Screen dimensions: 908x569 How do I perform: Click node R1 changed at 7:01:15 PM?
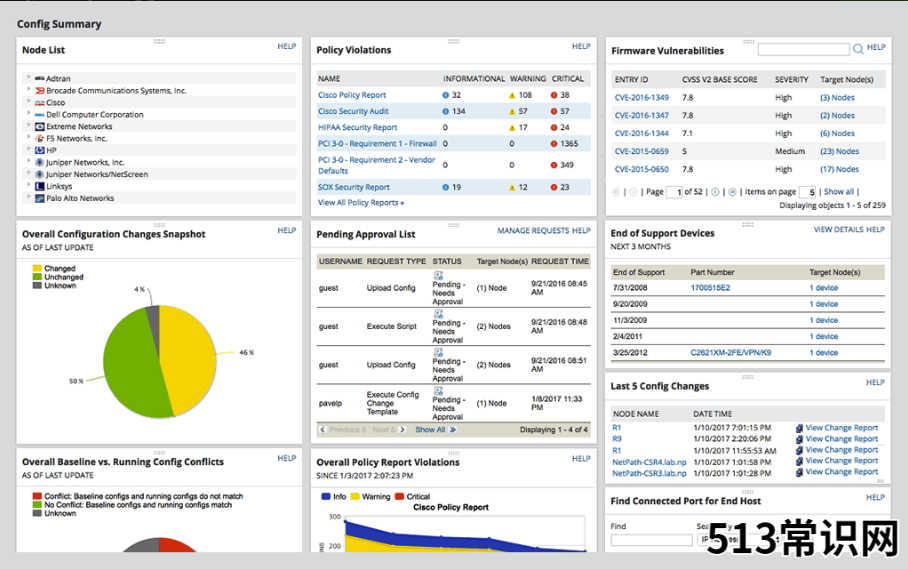click(x=617, y=428)
